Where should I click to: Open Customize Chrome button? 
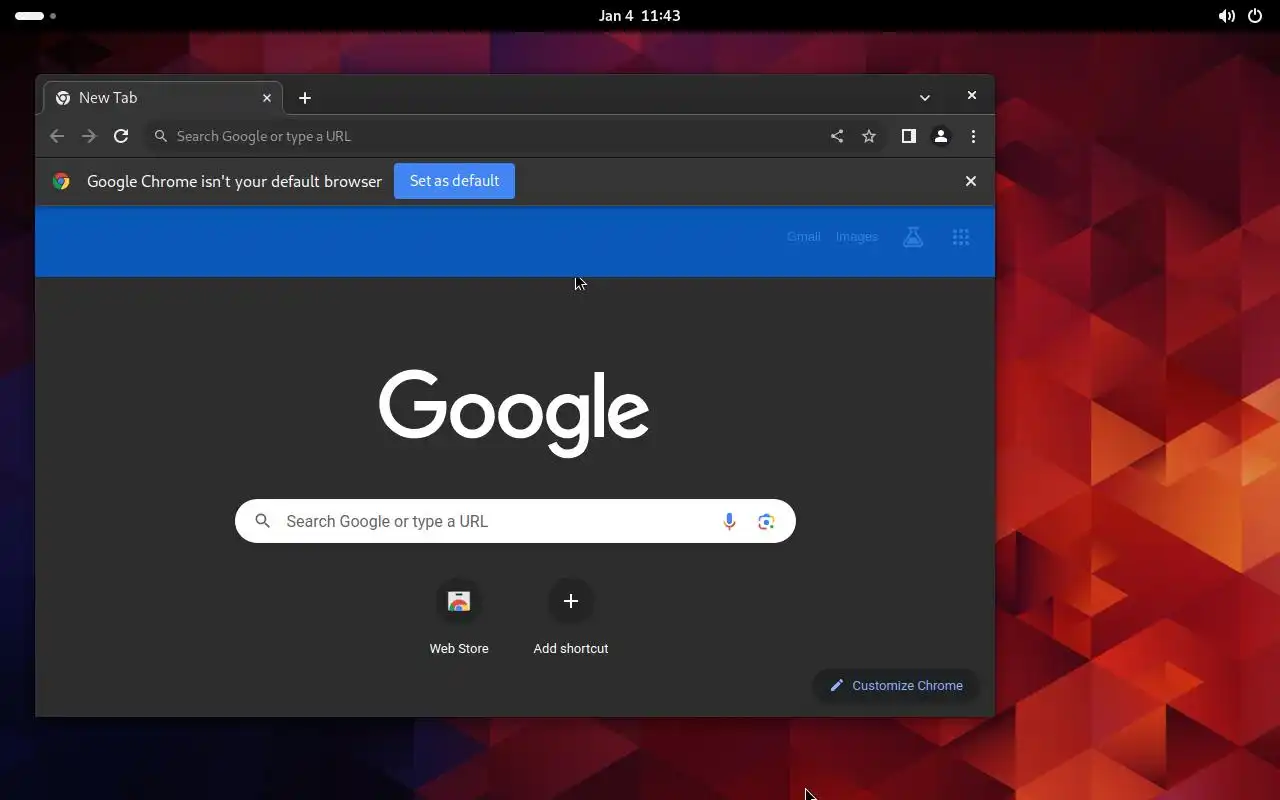pos(896,685)
